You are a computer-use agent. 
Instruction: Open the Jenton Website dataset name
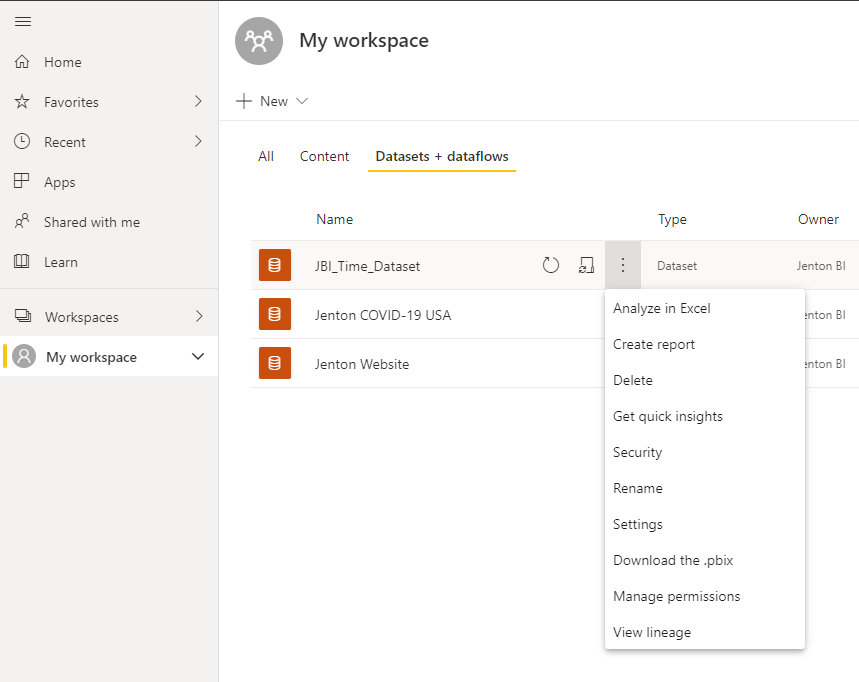(x=362, y=364)
